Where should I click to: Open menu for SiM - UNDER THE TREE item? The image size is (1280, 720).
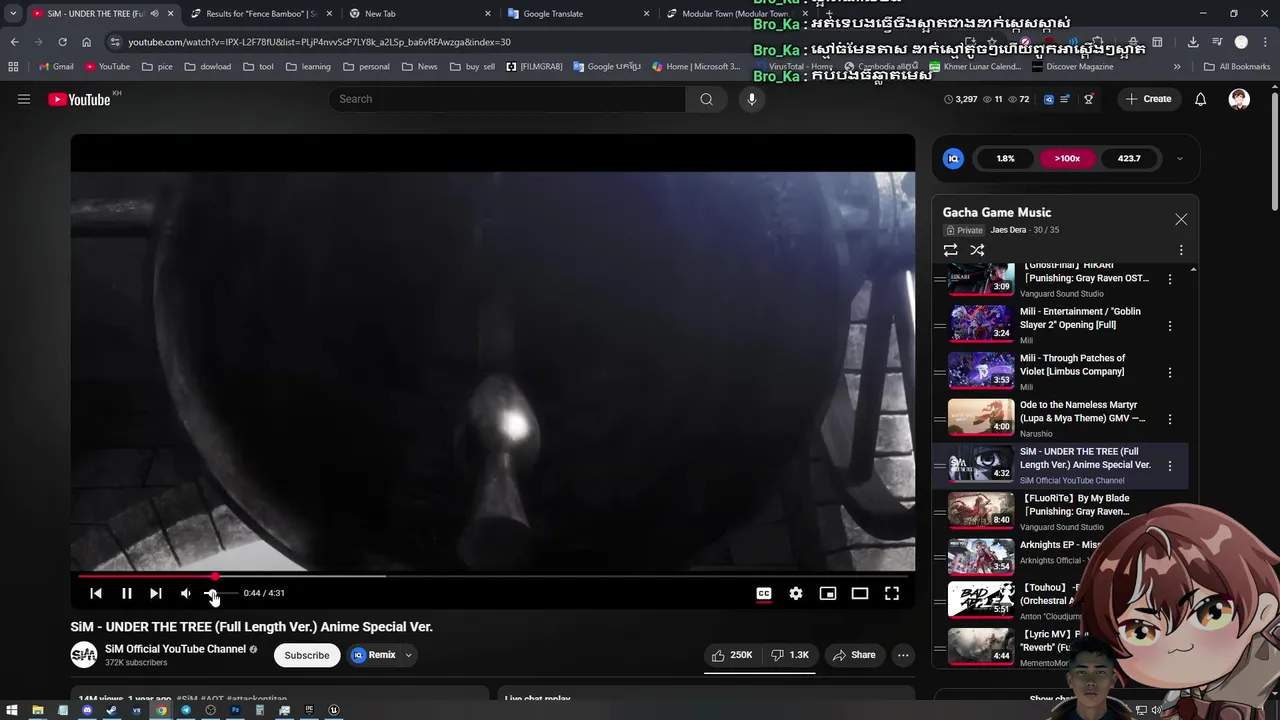[x=1170, y=466]
